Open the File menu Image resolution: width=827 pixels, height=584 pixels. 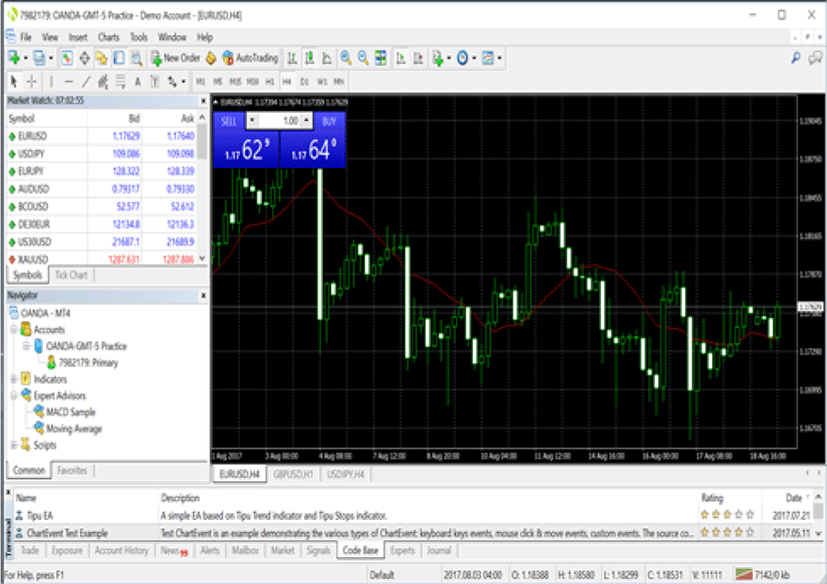26,37
